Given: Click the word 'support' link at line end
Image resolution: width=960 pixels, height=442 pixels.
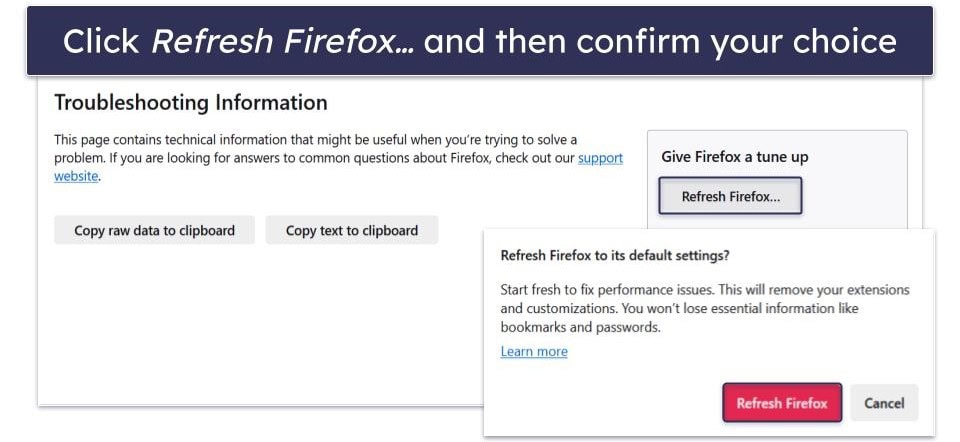Looking at the screenshot, I should (600, 158).
